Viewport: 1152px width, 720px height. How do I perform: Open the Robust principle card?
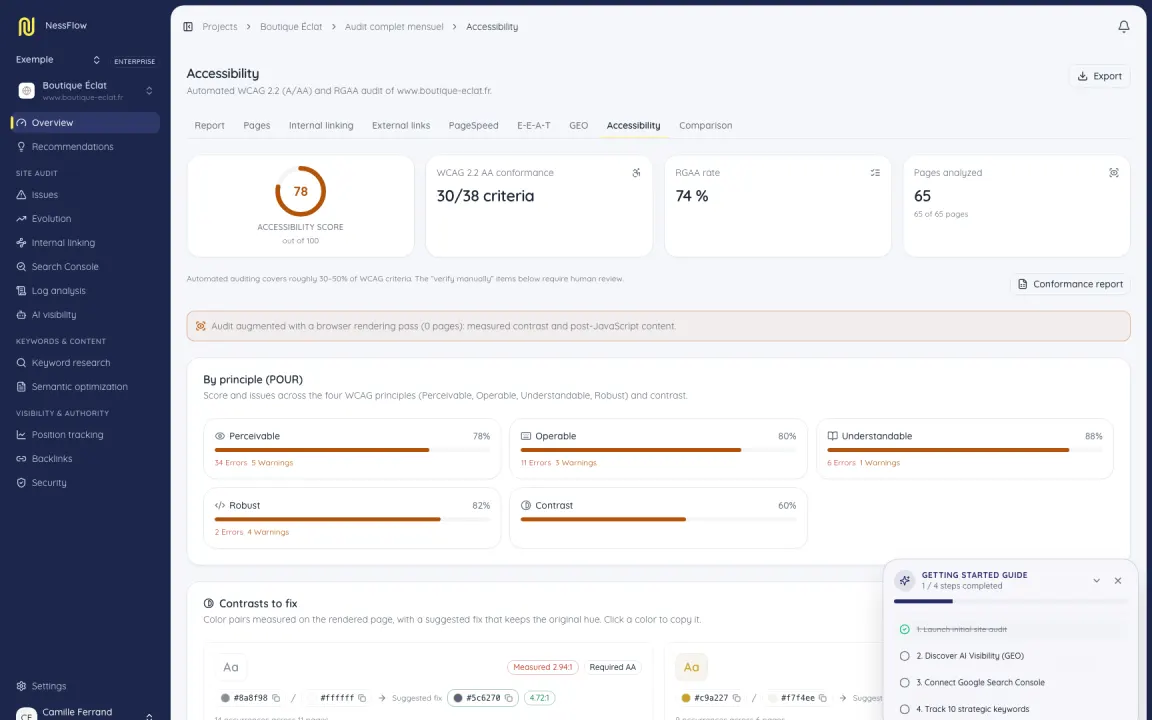(x=352, y=518)
